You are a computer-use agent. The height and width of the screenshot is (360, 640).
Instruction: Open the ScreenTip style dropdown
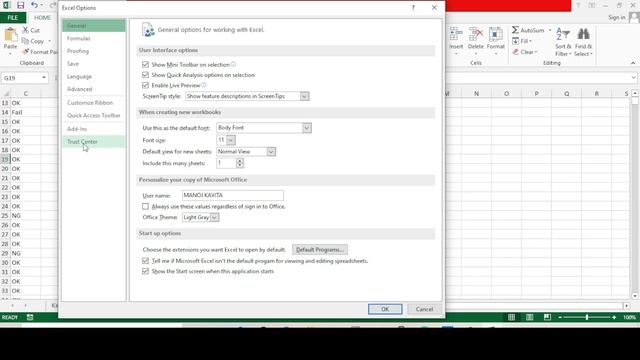304,96
